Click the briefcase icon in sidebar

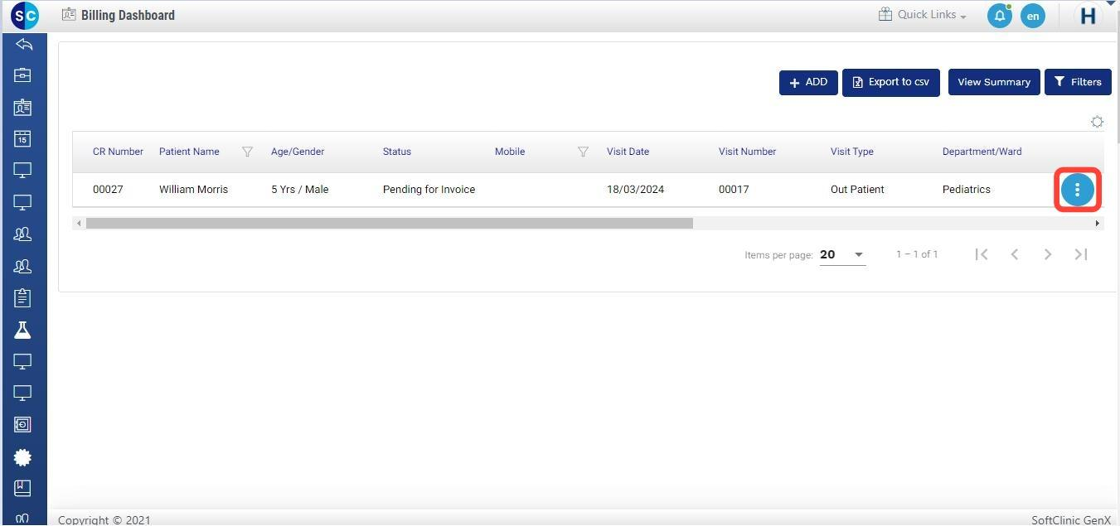pos(23,75)
